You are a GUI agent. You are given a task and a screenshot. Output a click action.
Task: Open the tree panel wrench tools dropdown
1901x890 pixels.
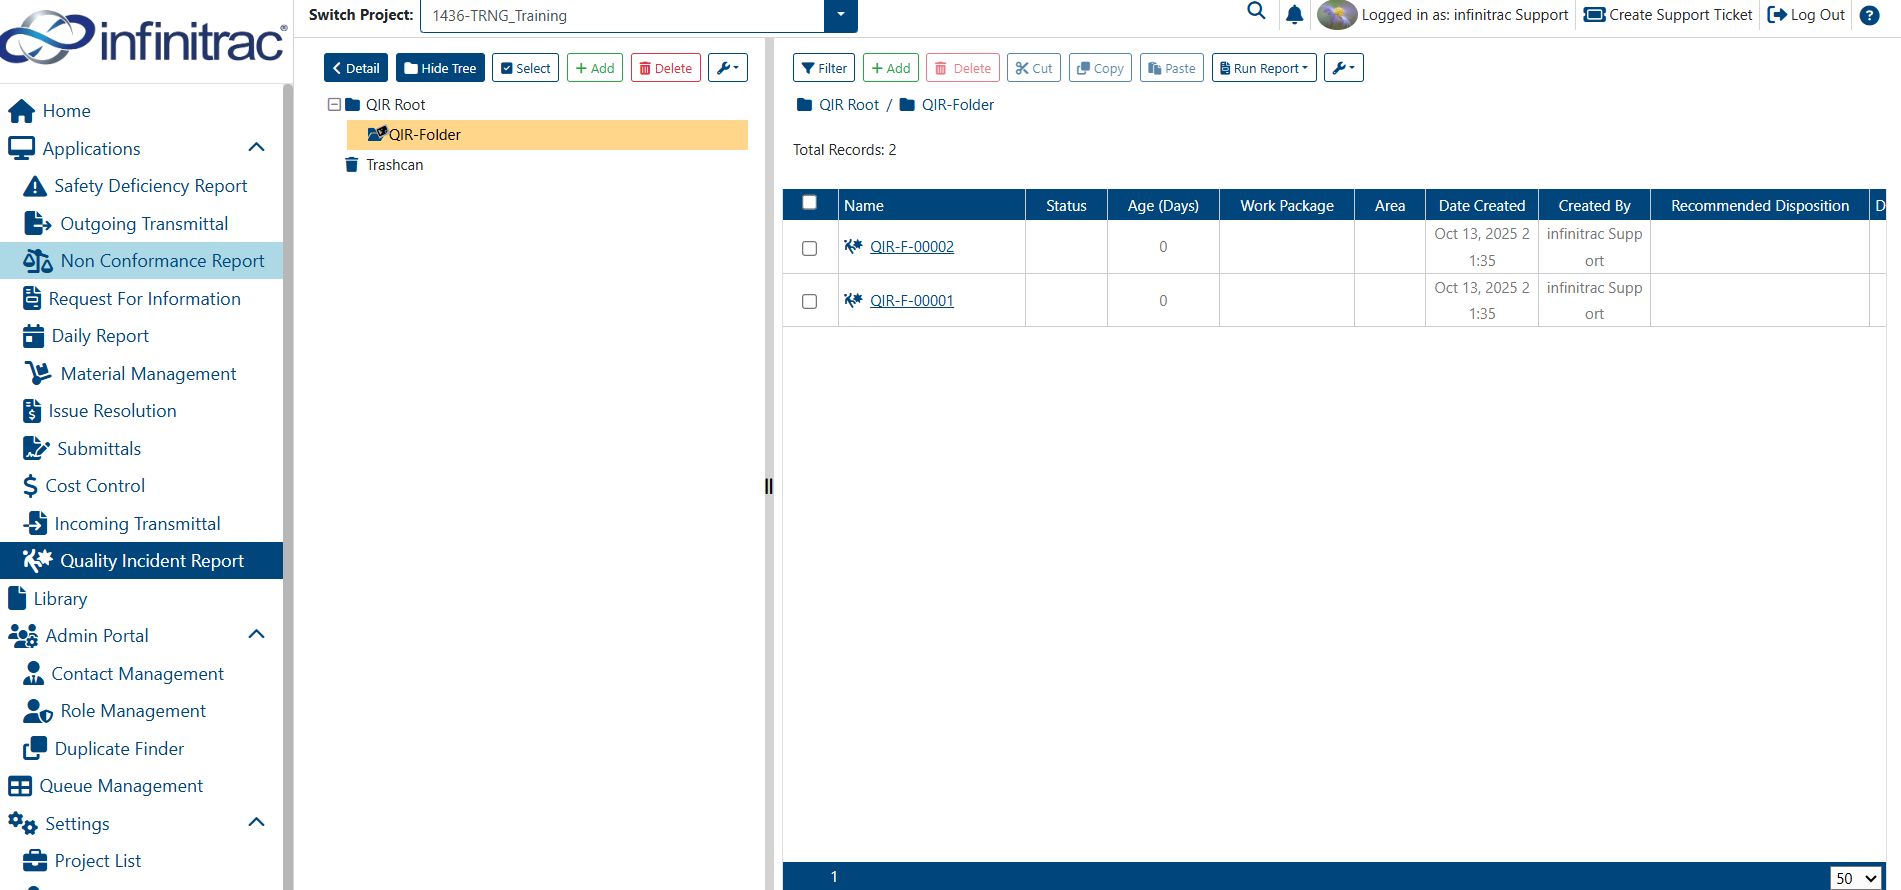click(x=728, y=68)
